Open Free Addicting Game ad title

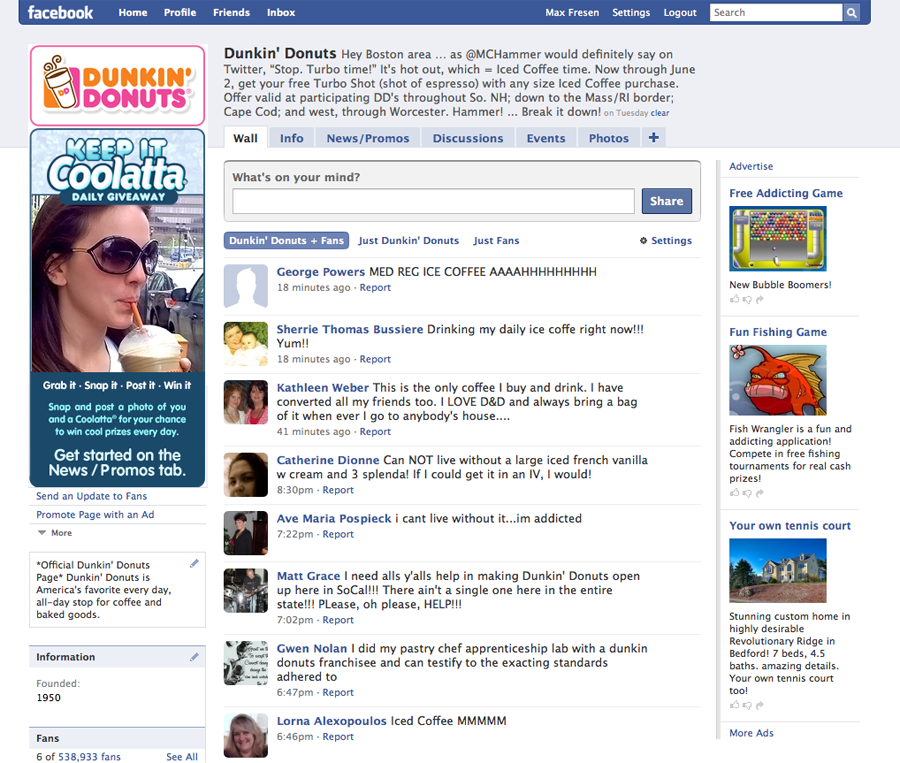pos(786,193)
